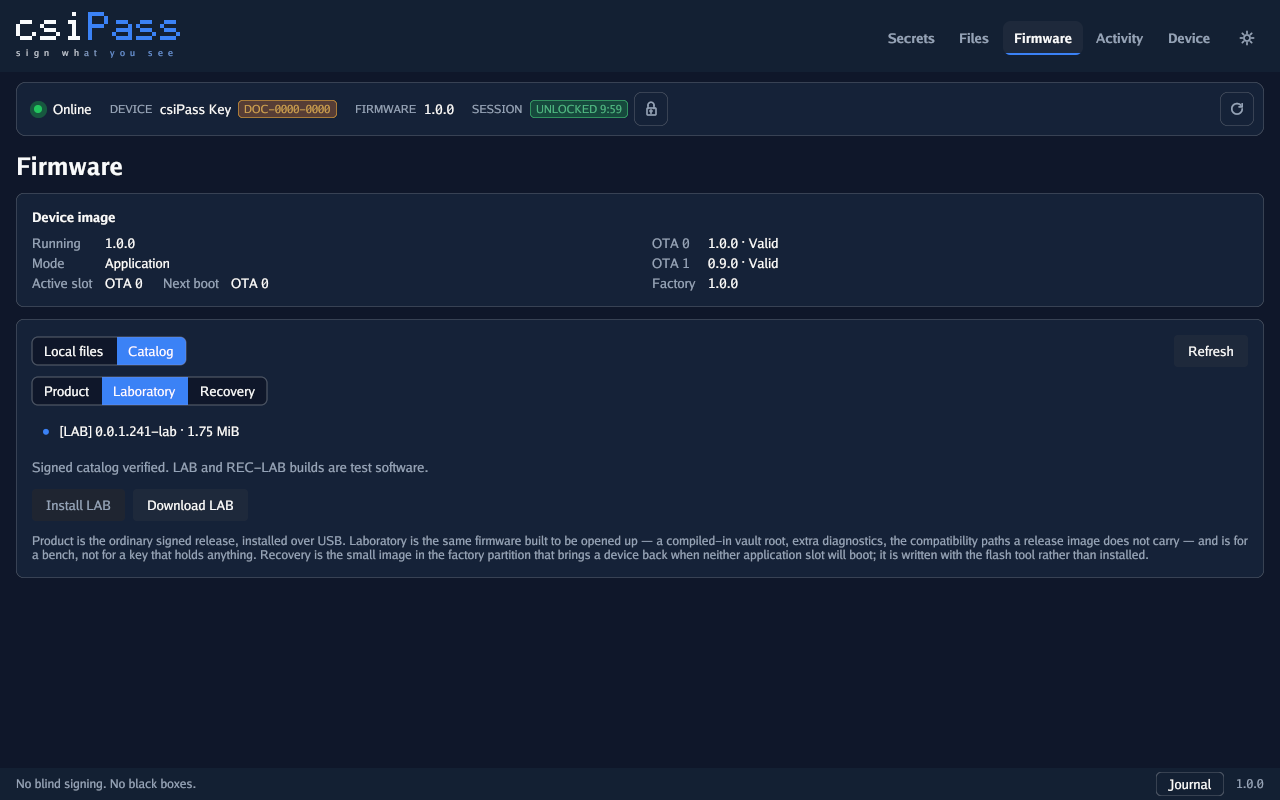This screenshot has width=1280, height=800.
Task: Click the 'Signed catalog verified' status message
Action: click(x=230, y=467)
